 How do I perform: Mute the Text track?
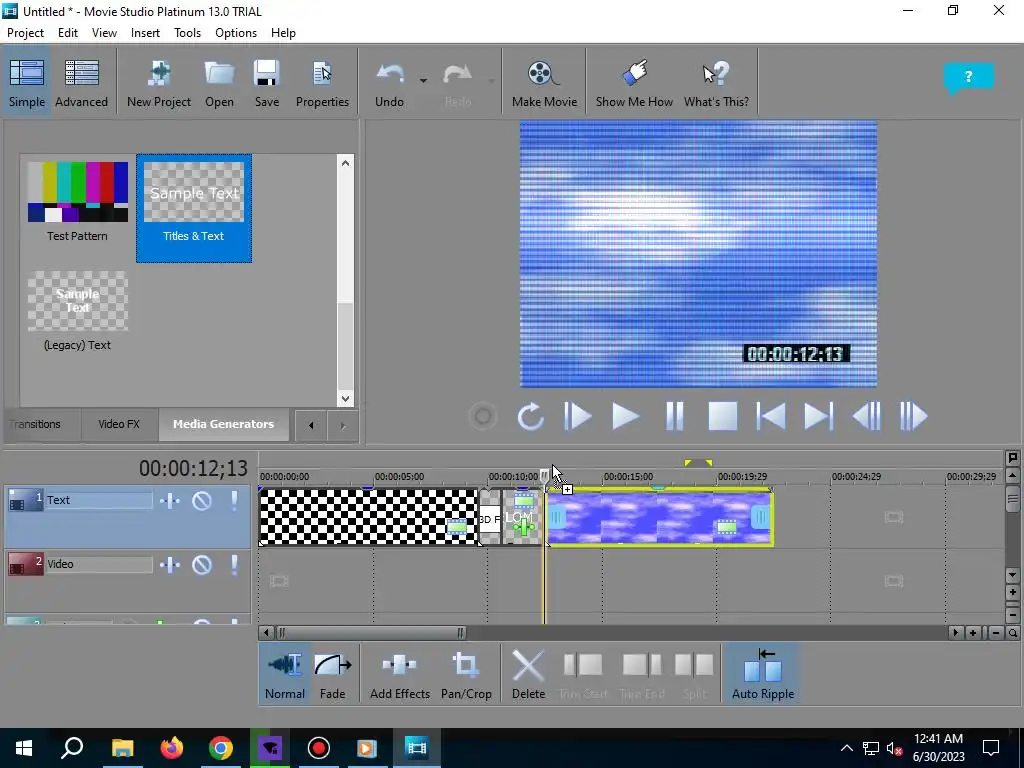coord(202,501)
